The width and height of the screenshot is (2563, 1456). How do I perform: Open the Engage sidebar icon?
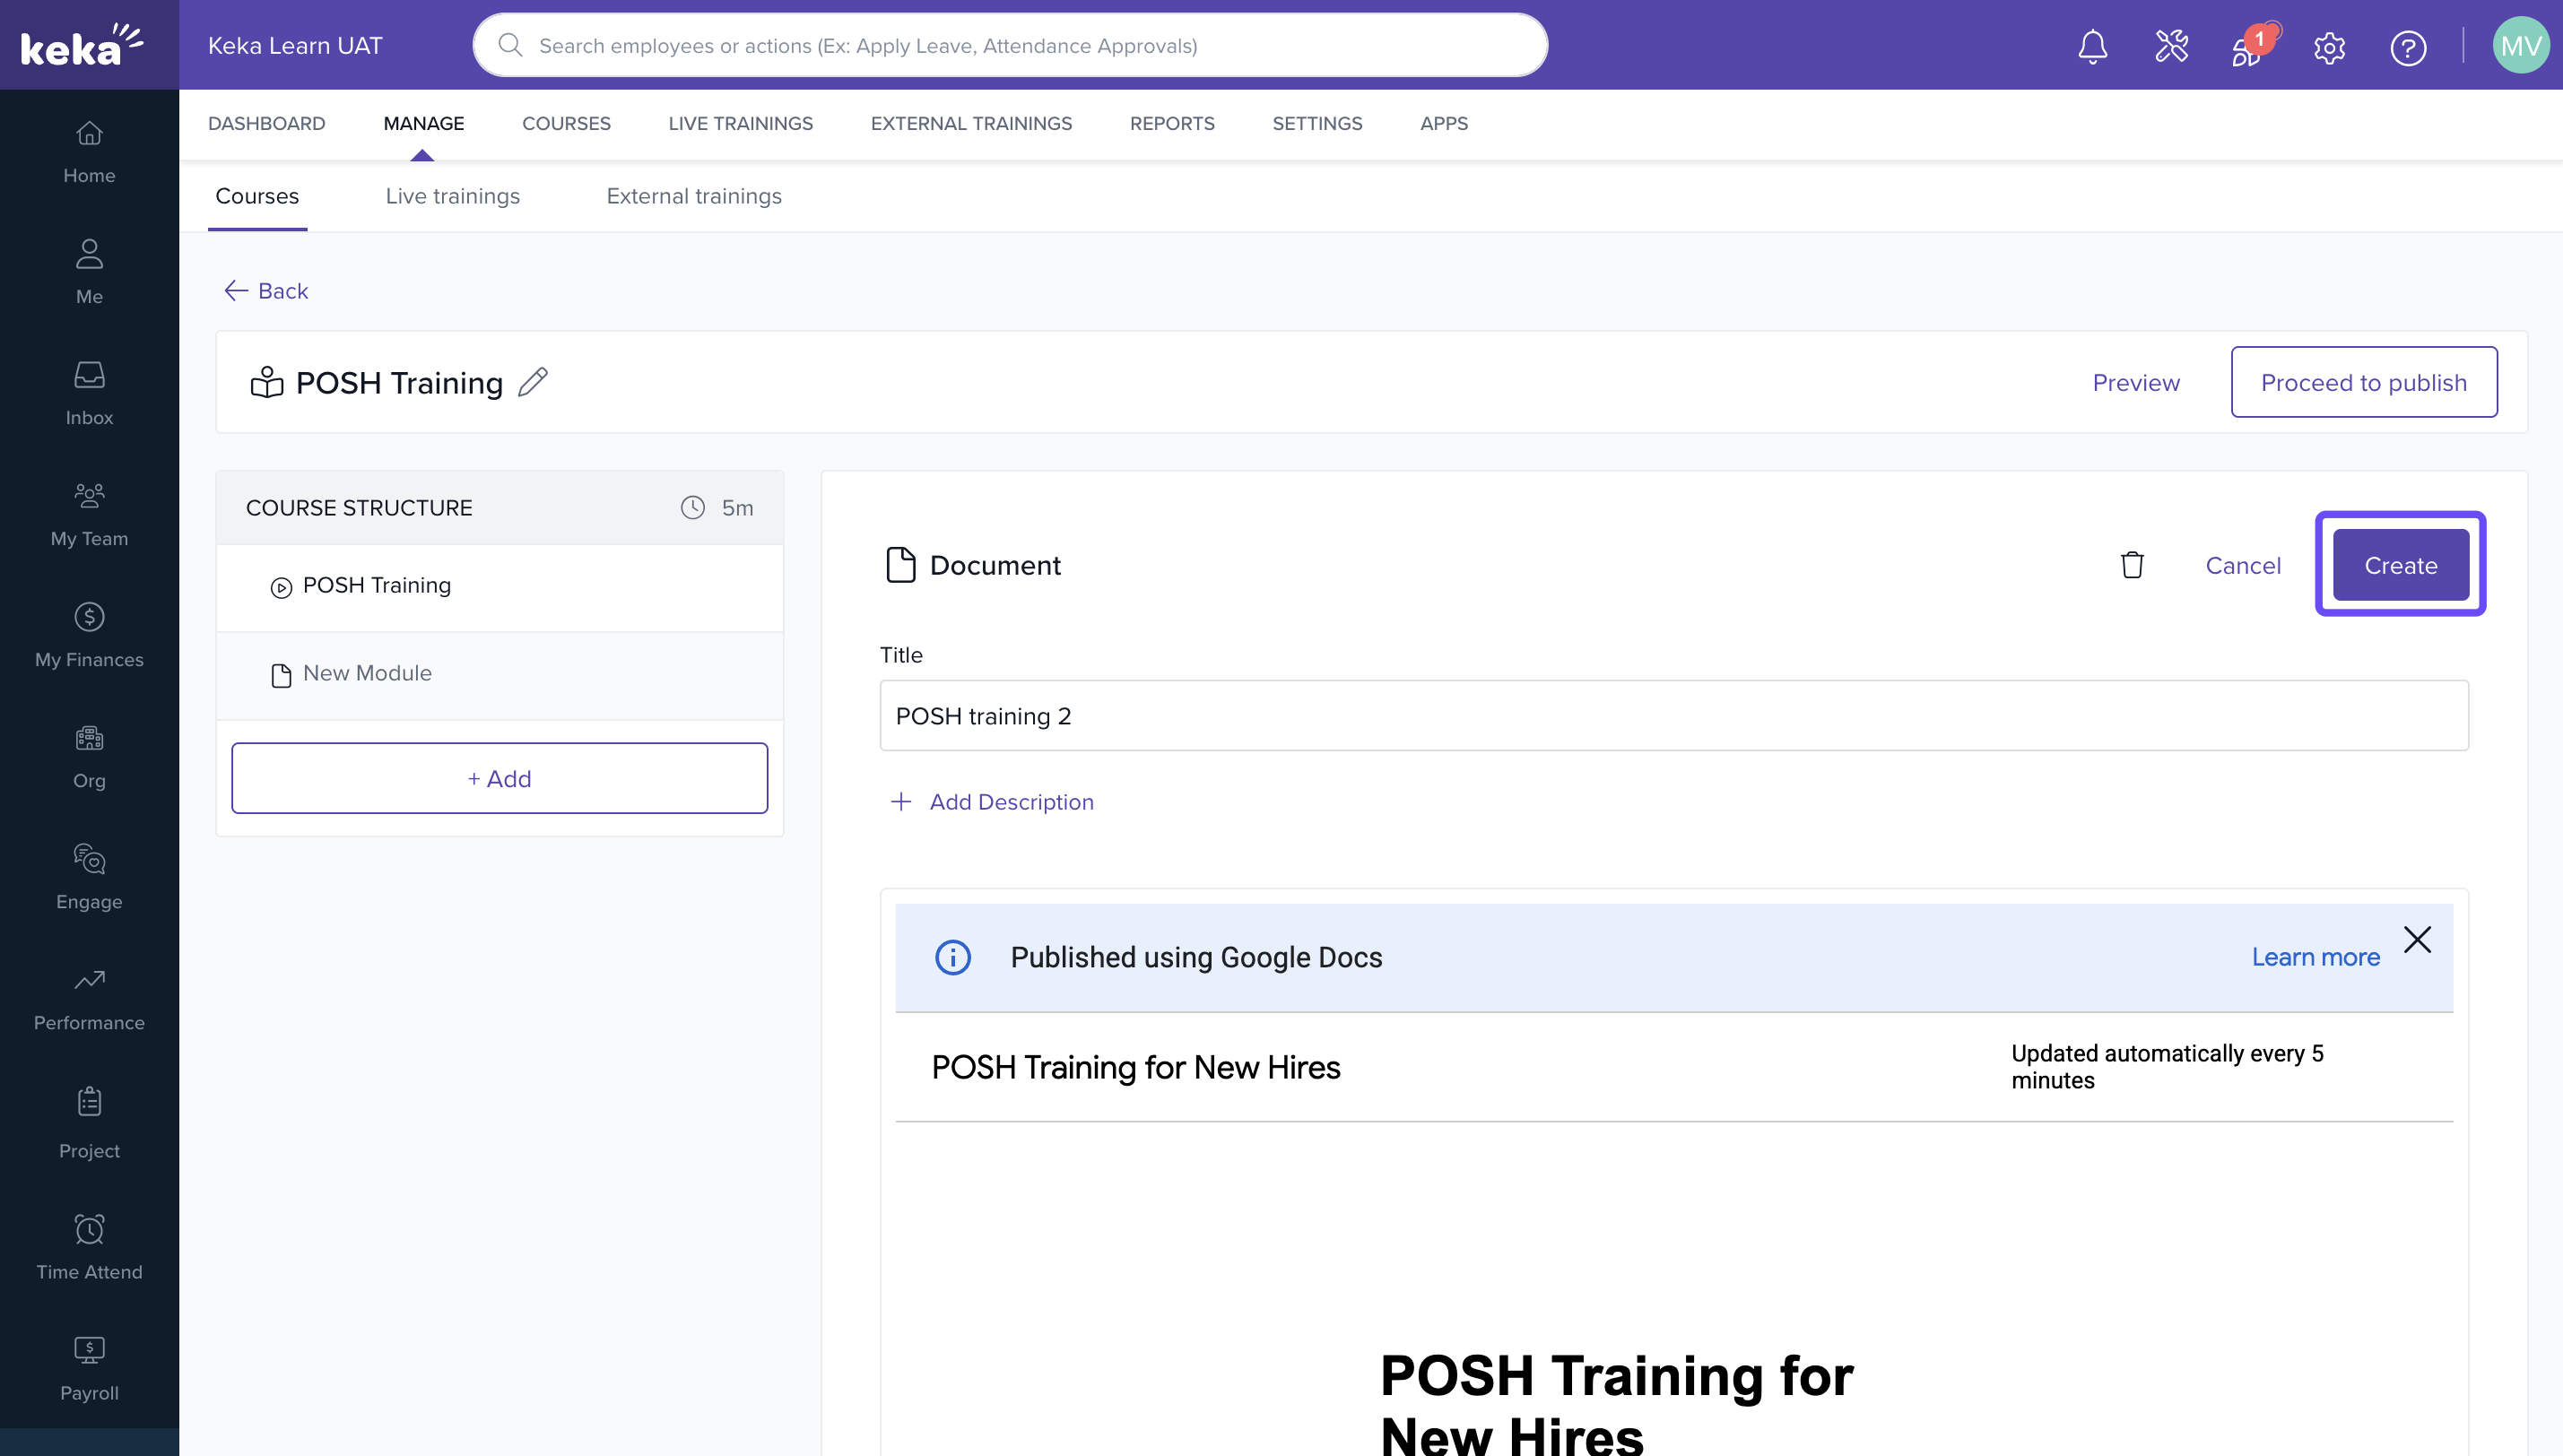[x=89, y=877]
